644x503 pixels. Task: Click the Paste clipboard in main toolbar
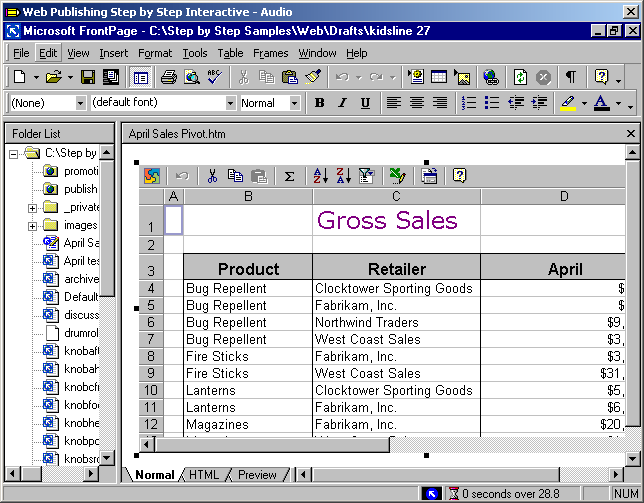tap(290, 77)
